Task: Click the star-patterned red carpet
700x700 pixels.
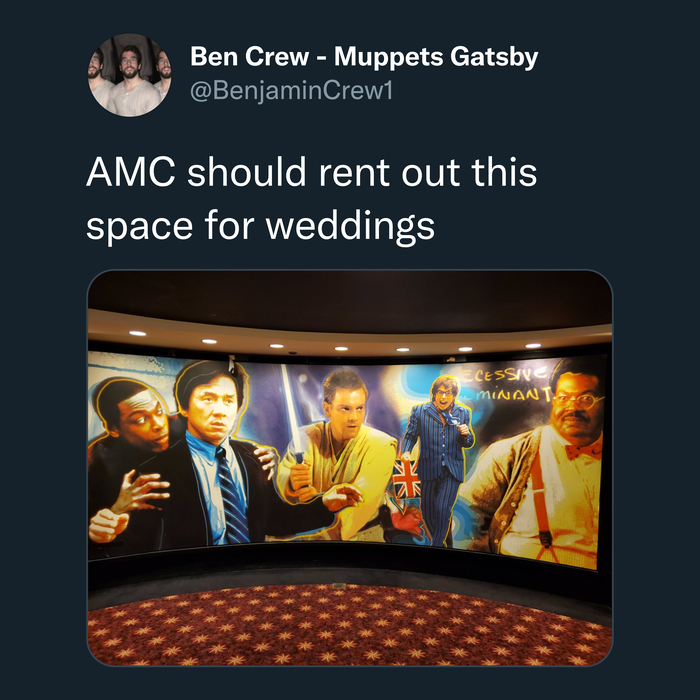Action: click(350, 625)
